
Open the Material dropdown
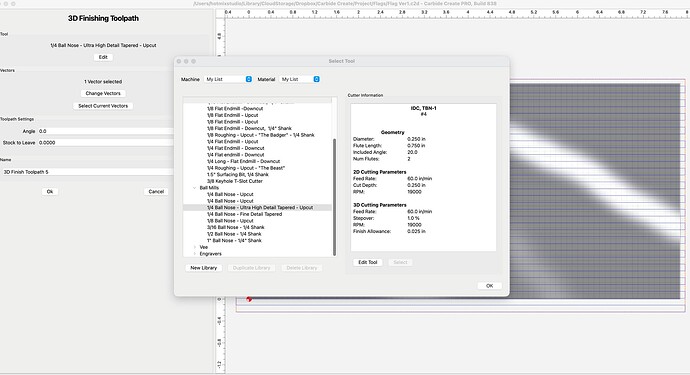tap(299, 79)
